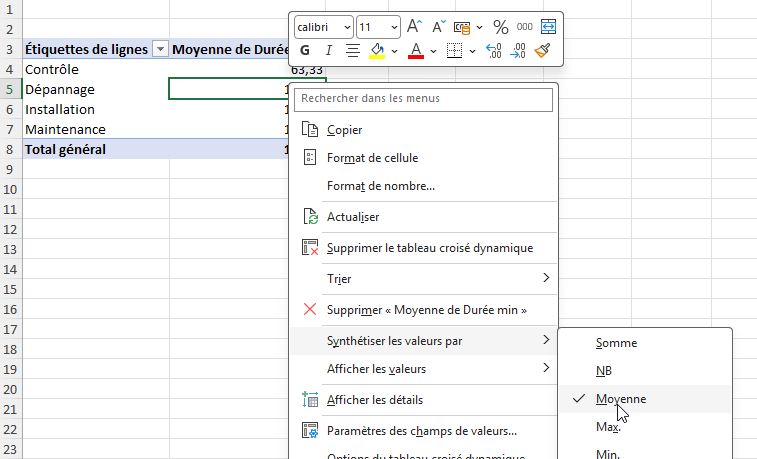Select row 15 header

coord(11,289)
